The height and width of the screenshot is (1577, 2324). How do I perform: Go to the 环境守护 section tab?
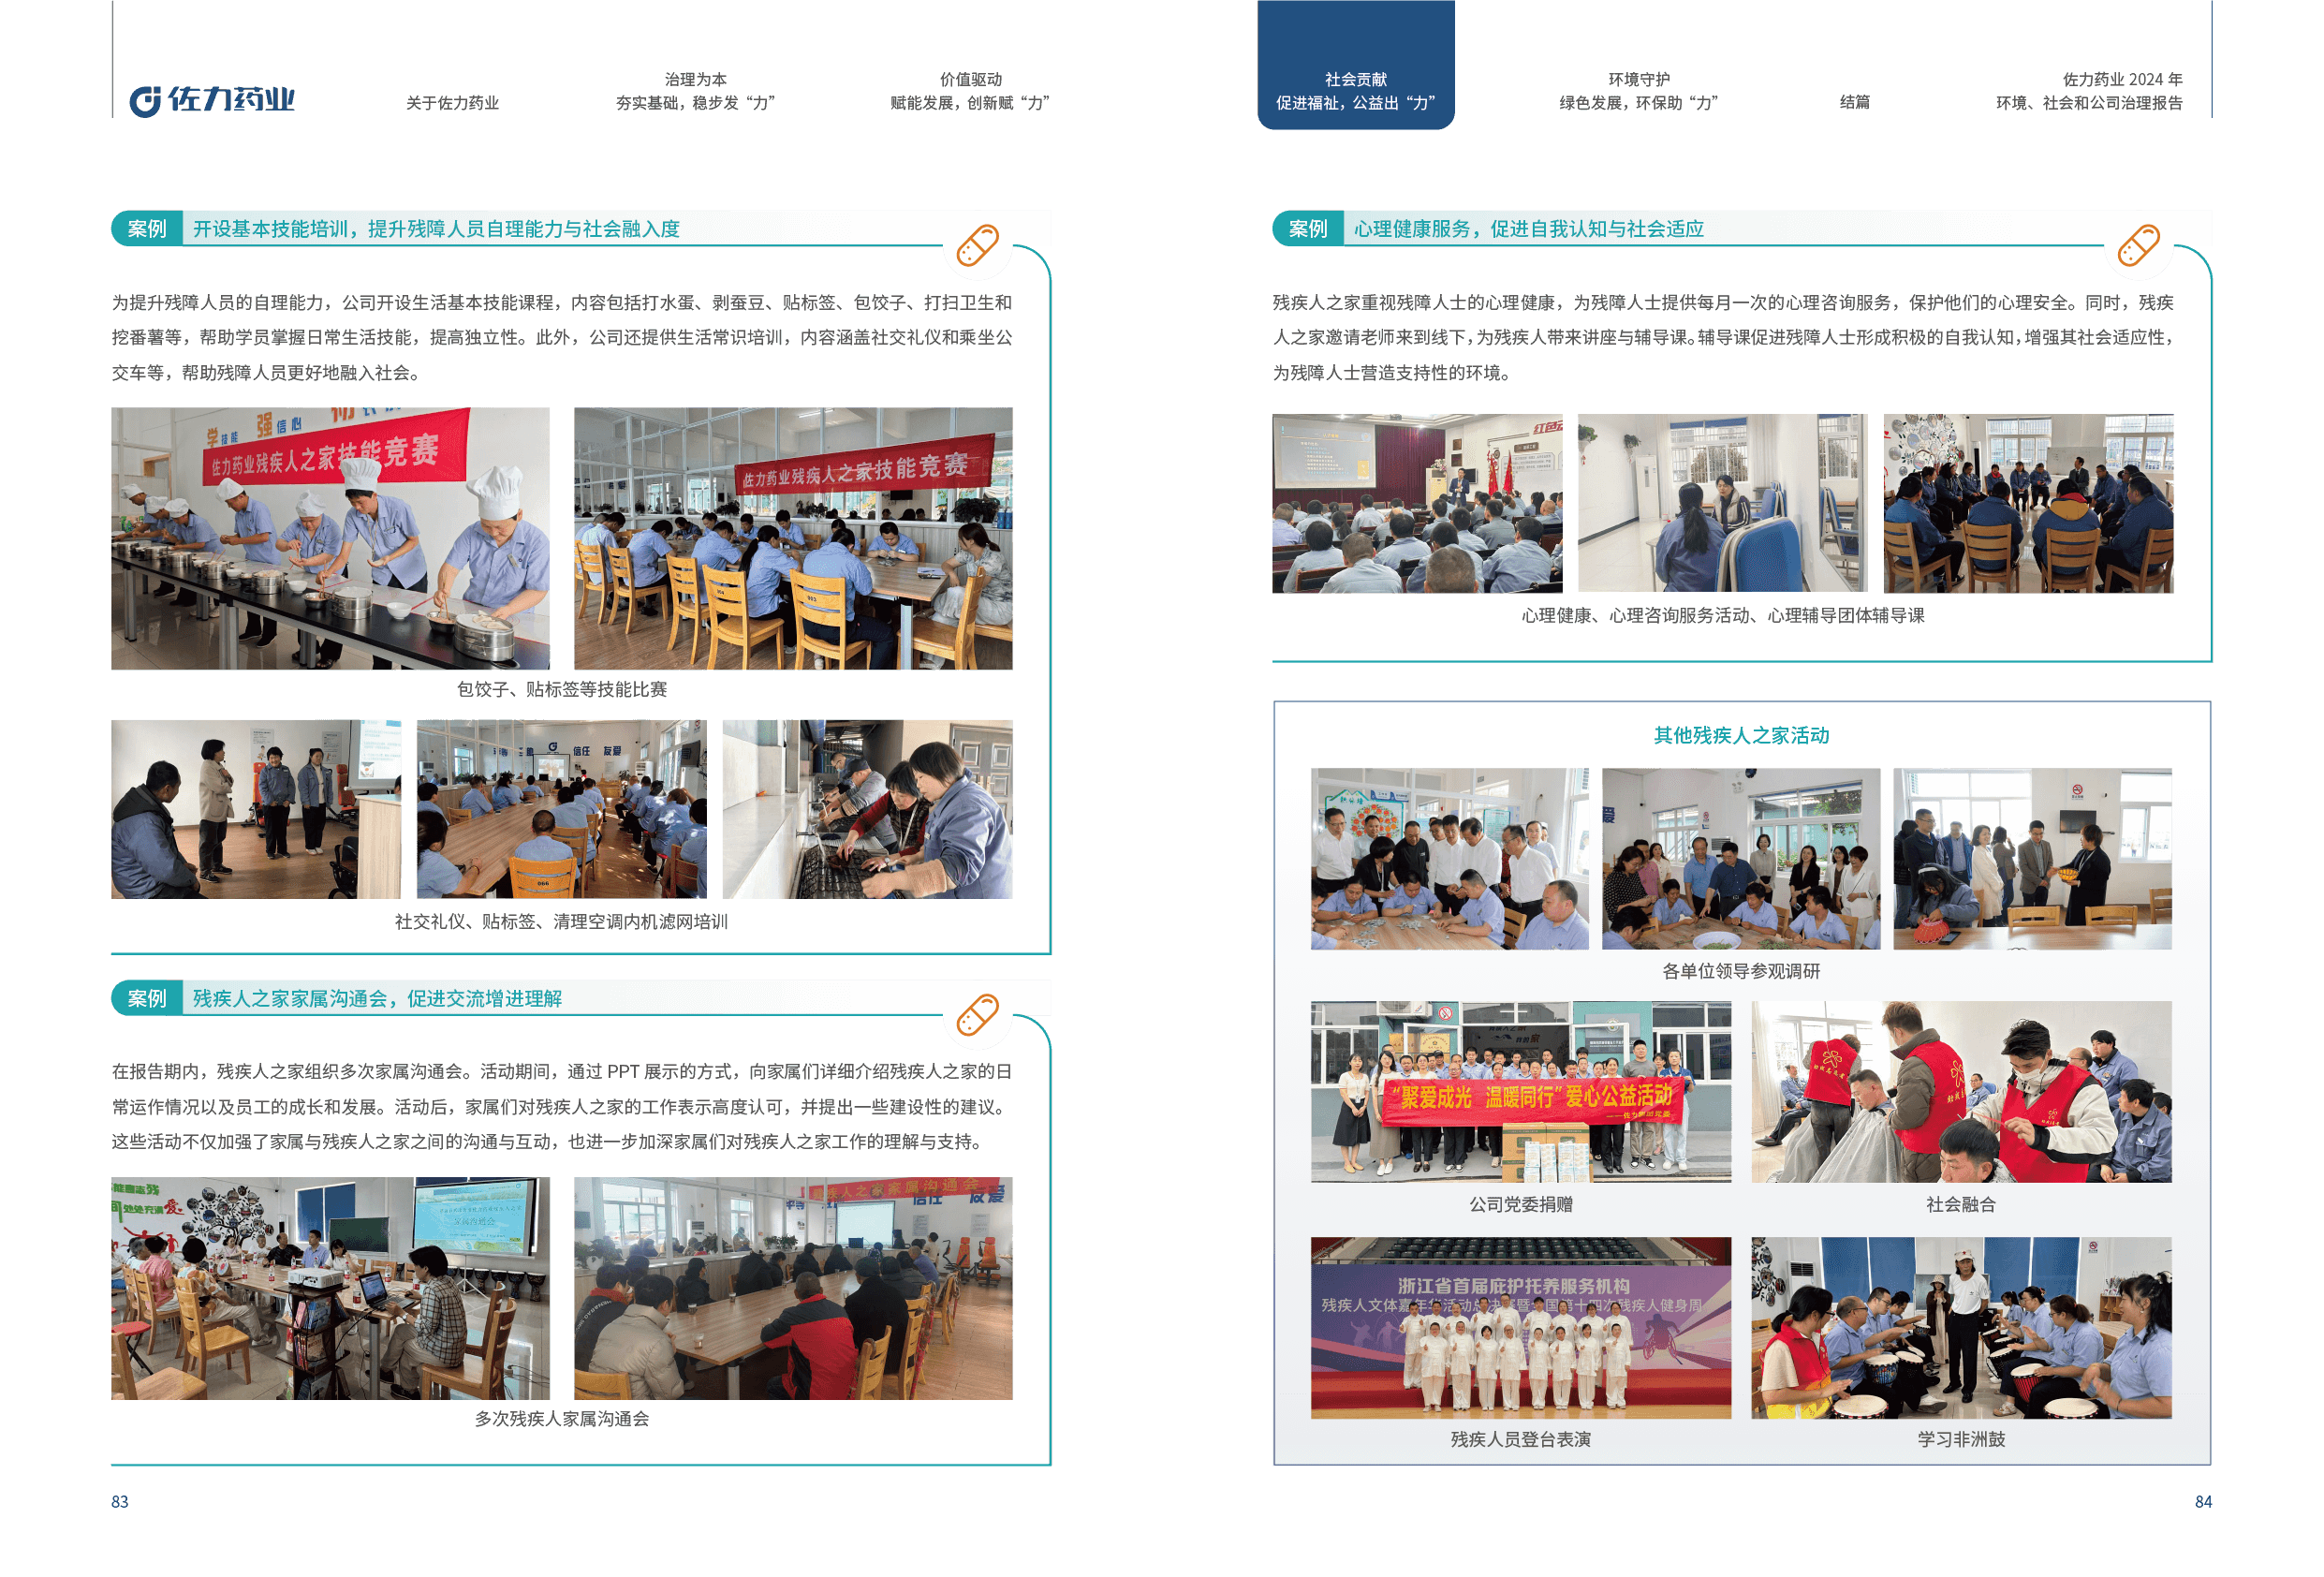[x=1638, y=91]
